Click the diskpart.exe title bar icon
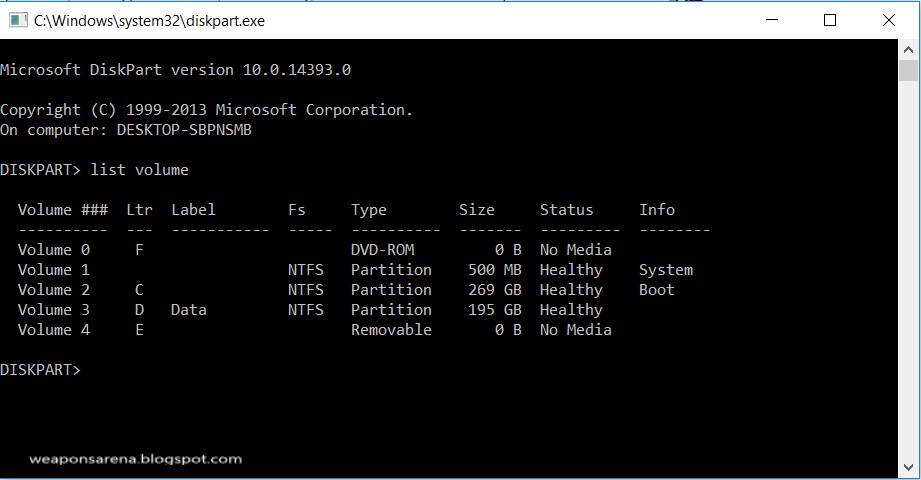Viewport: 921px width, 480px height. coord(17,20)
